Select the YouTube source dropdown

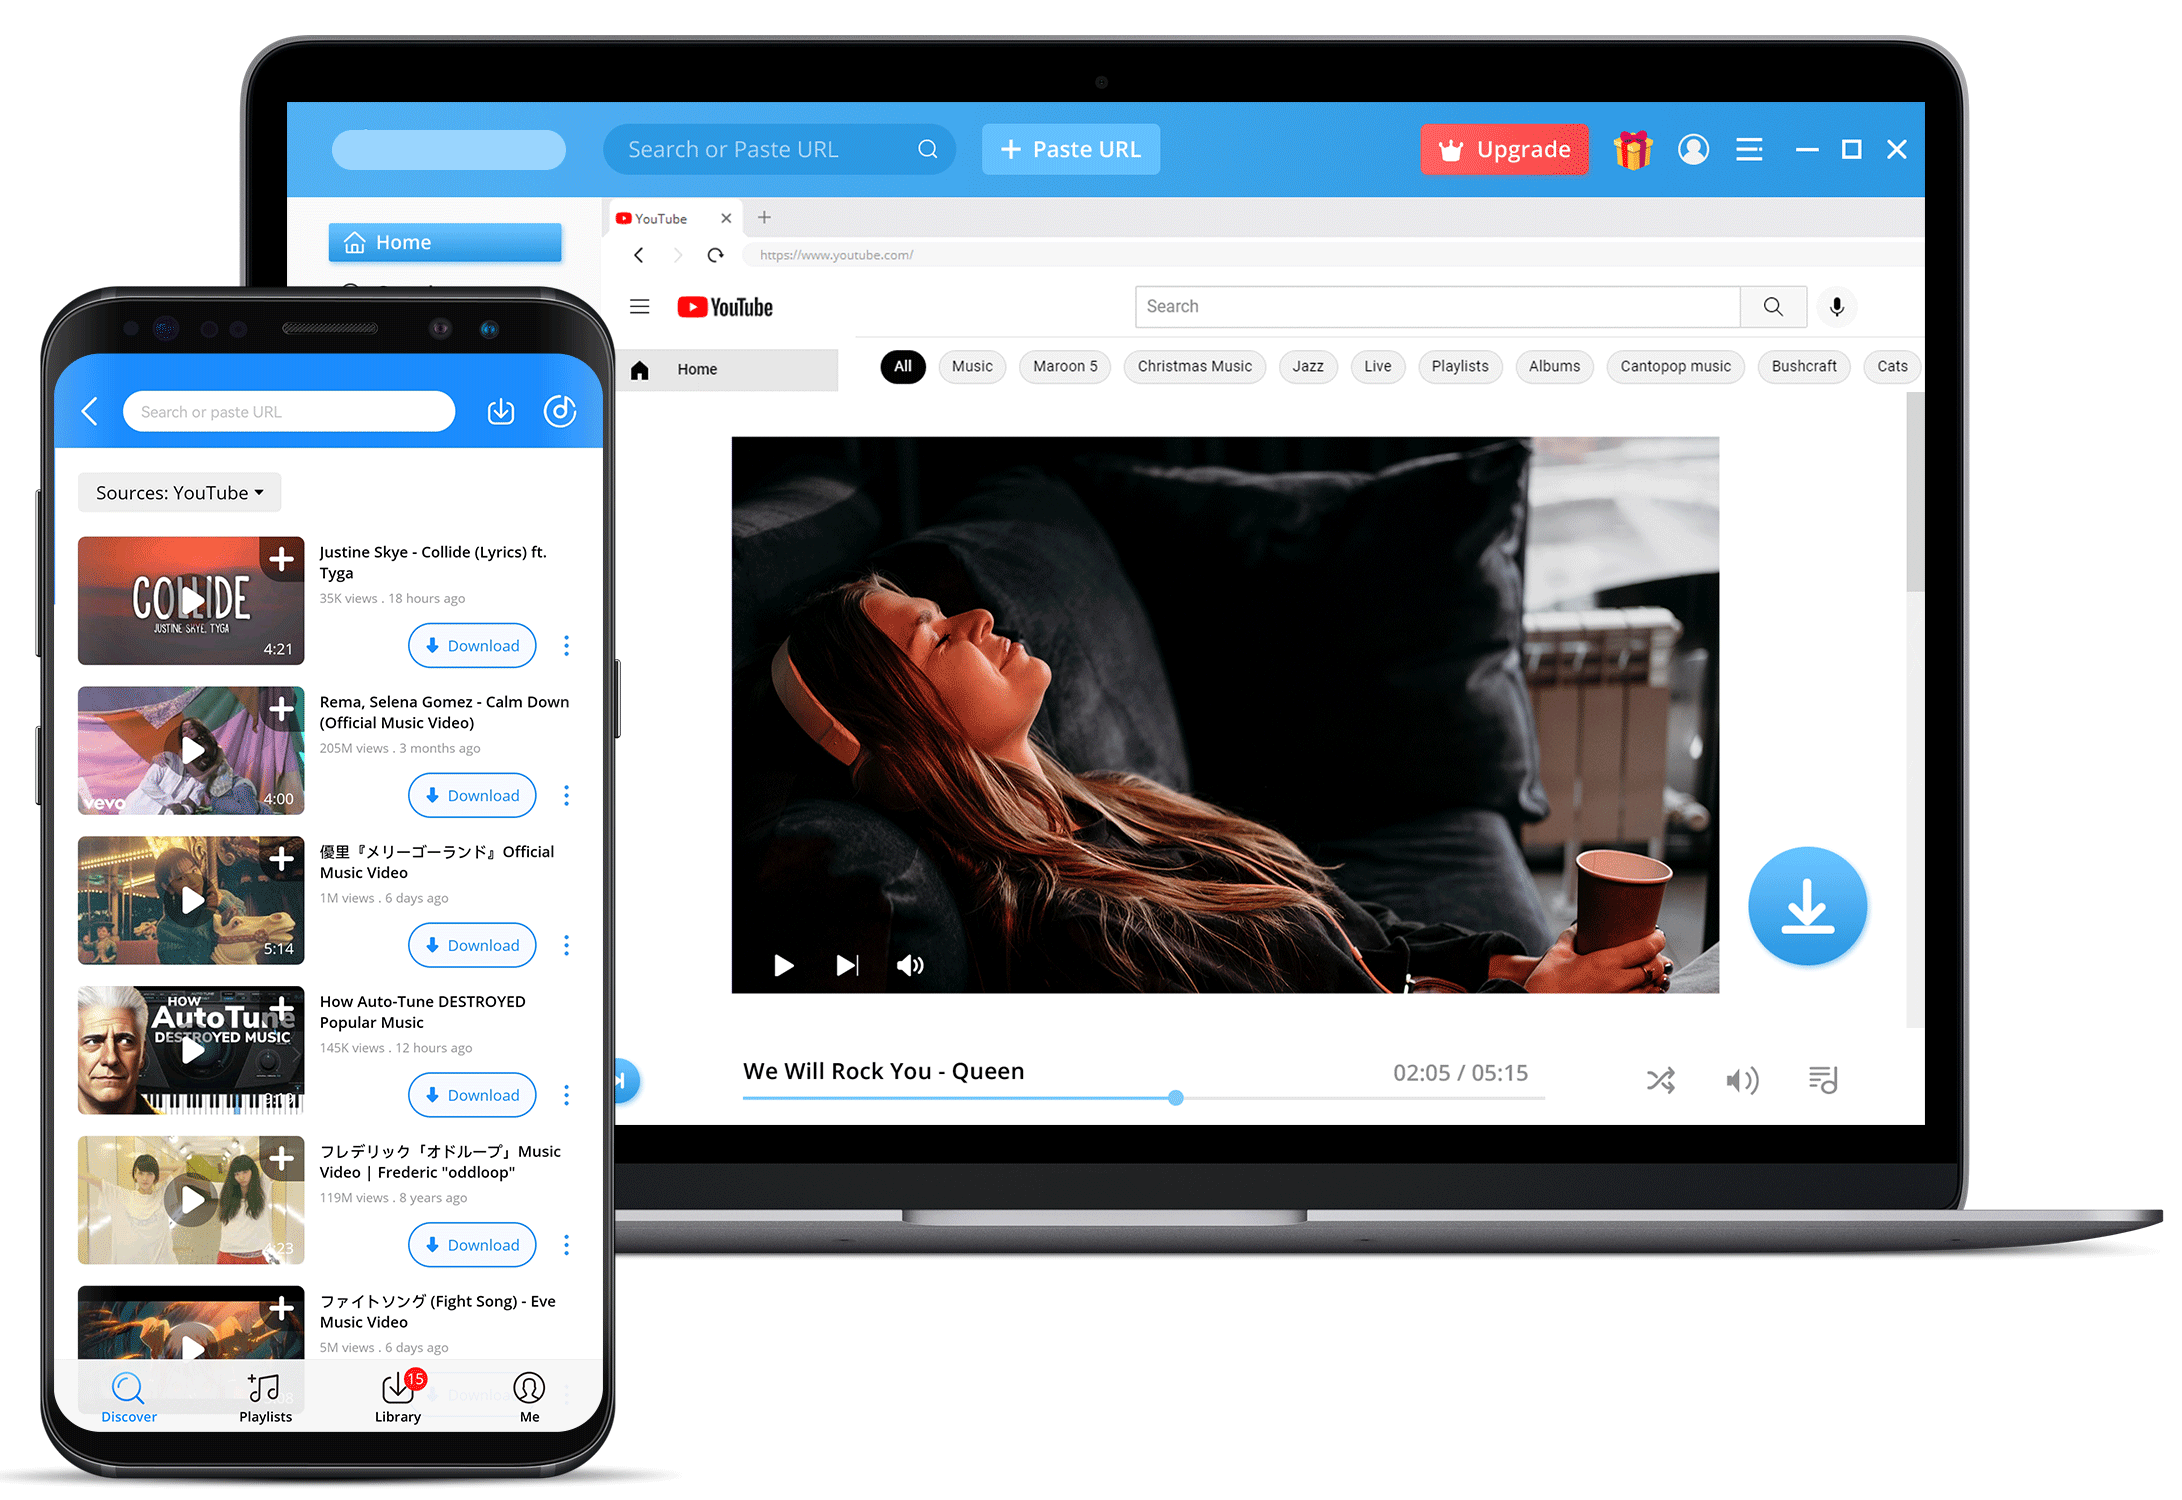[182, 491]
